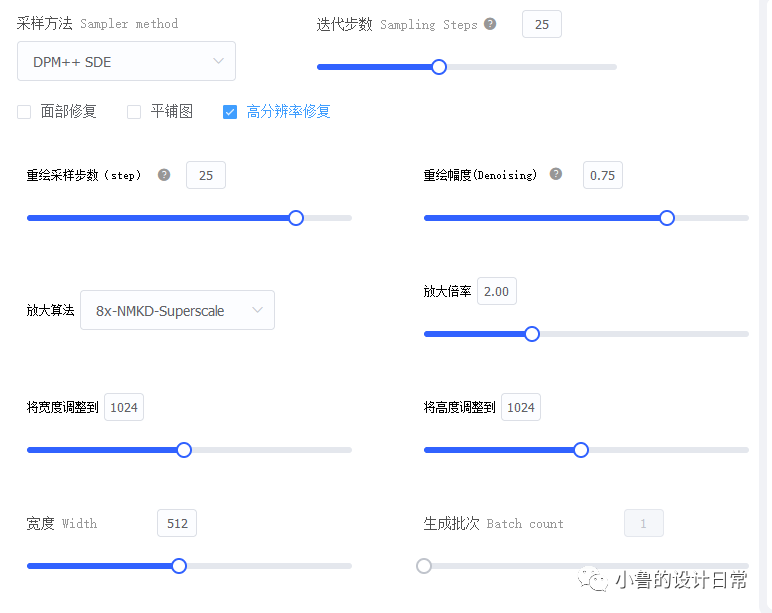Edit the 将宽度调整到 1024 field
This screenshot has width=772, height=613.
pos(124,407)
